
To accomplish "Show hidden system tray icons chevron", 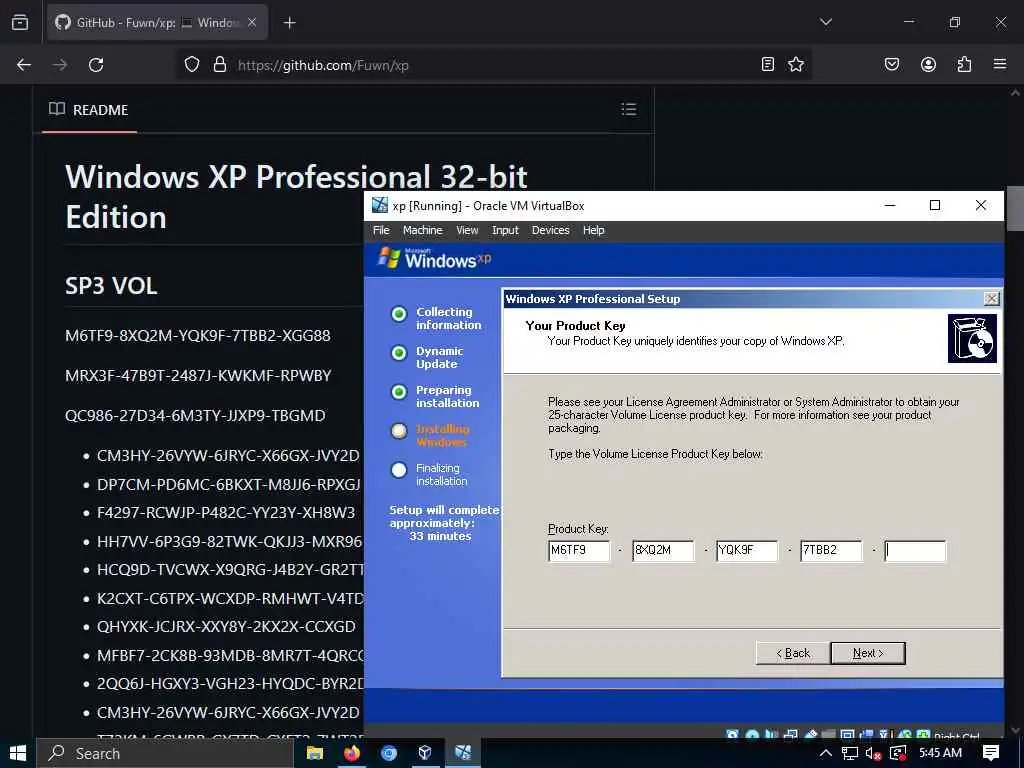I will [x=825, y=753].
